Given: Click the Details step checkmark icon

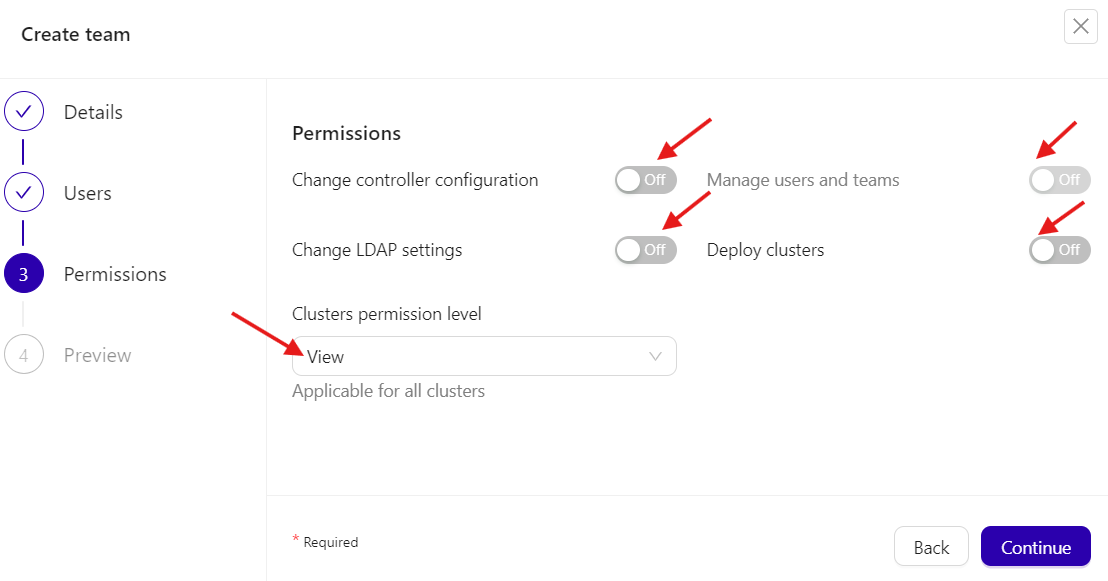Looking at the screenshot, I should point(24,111).
